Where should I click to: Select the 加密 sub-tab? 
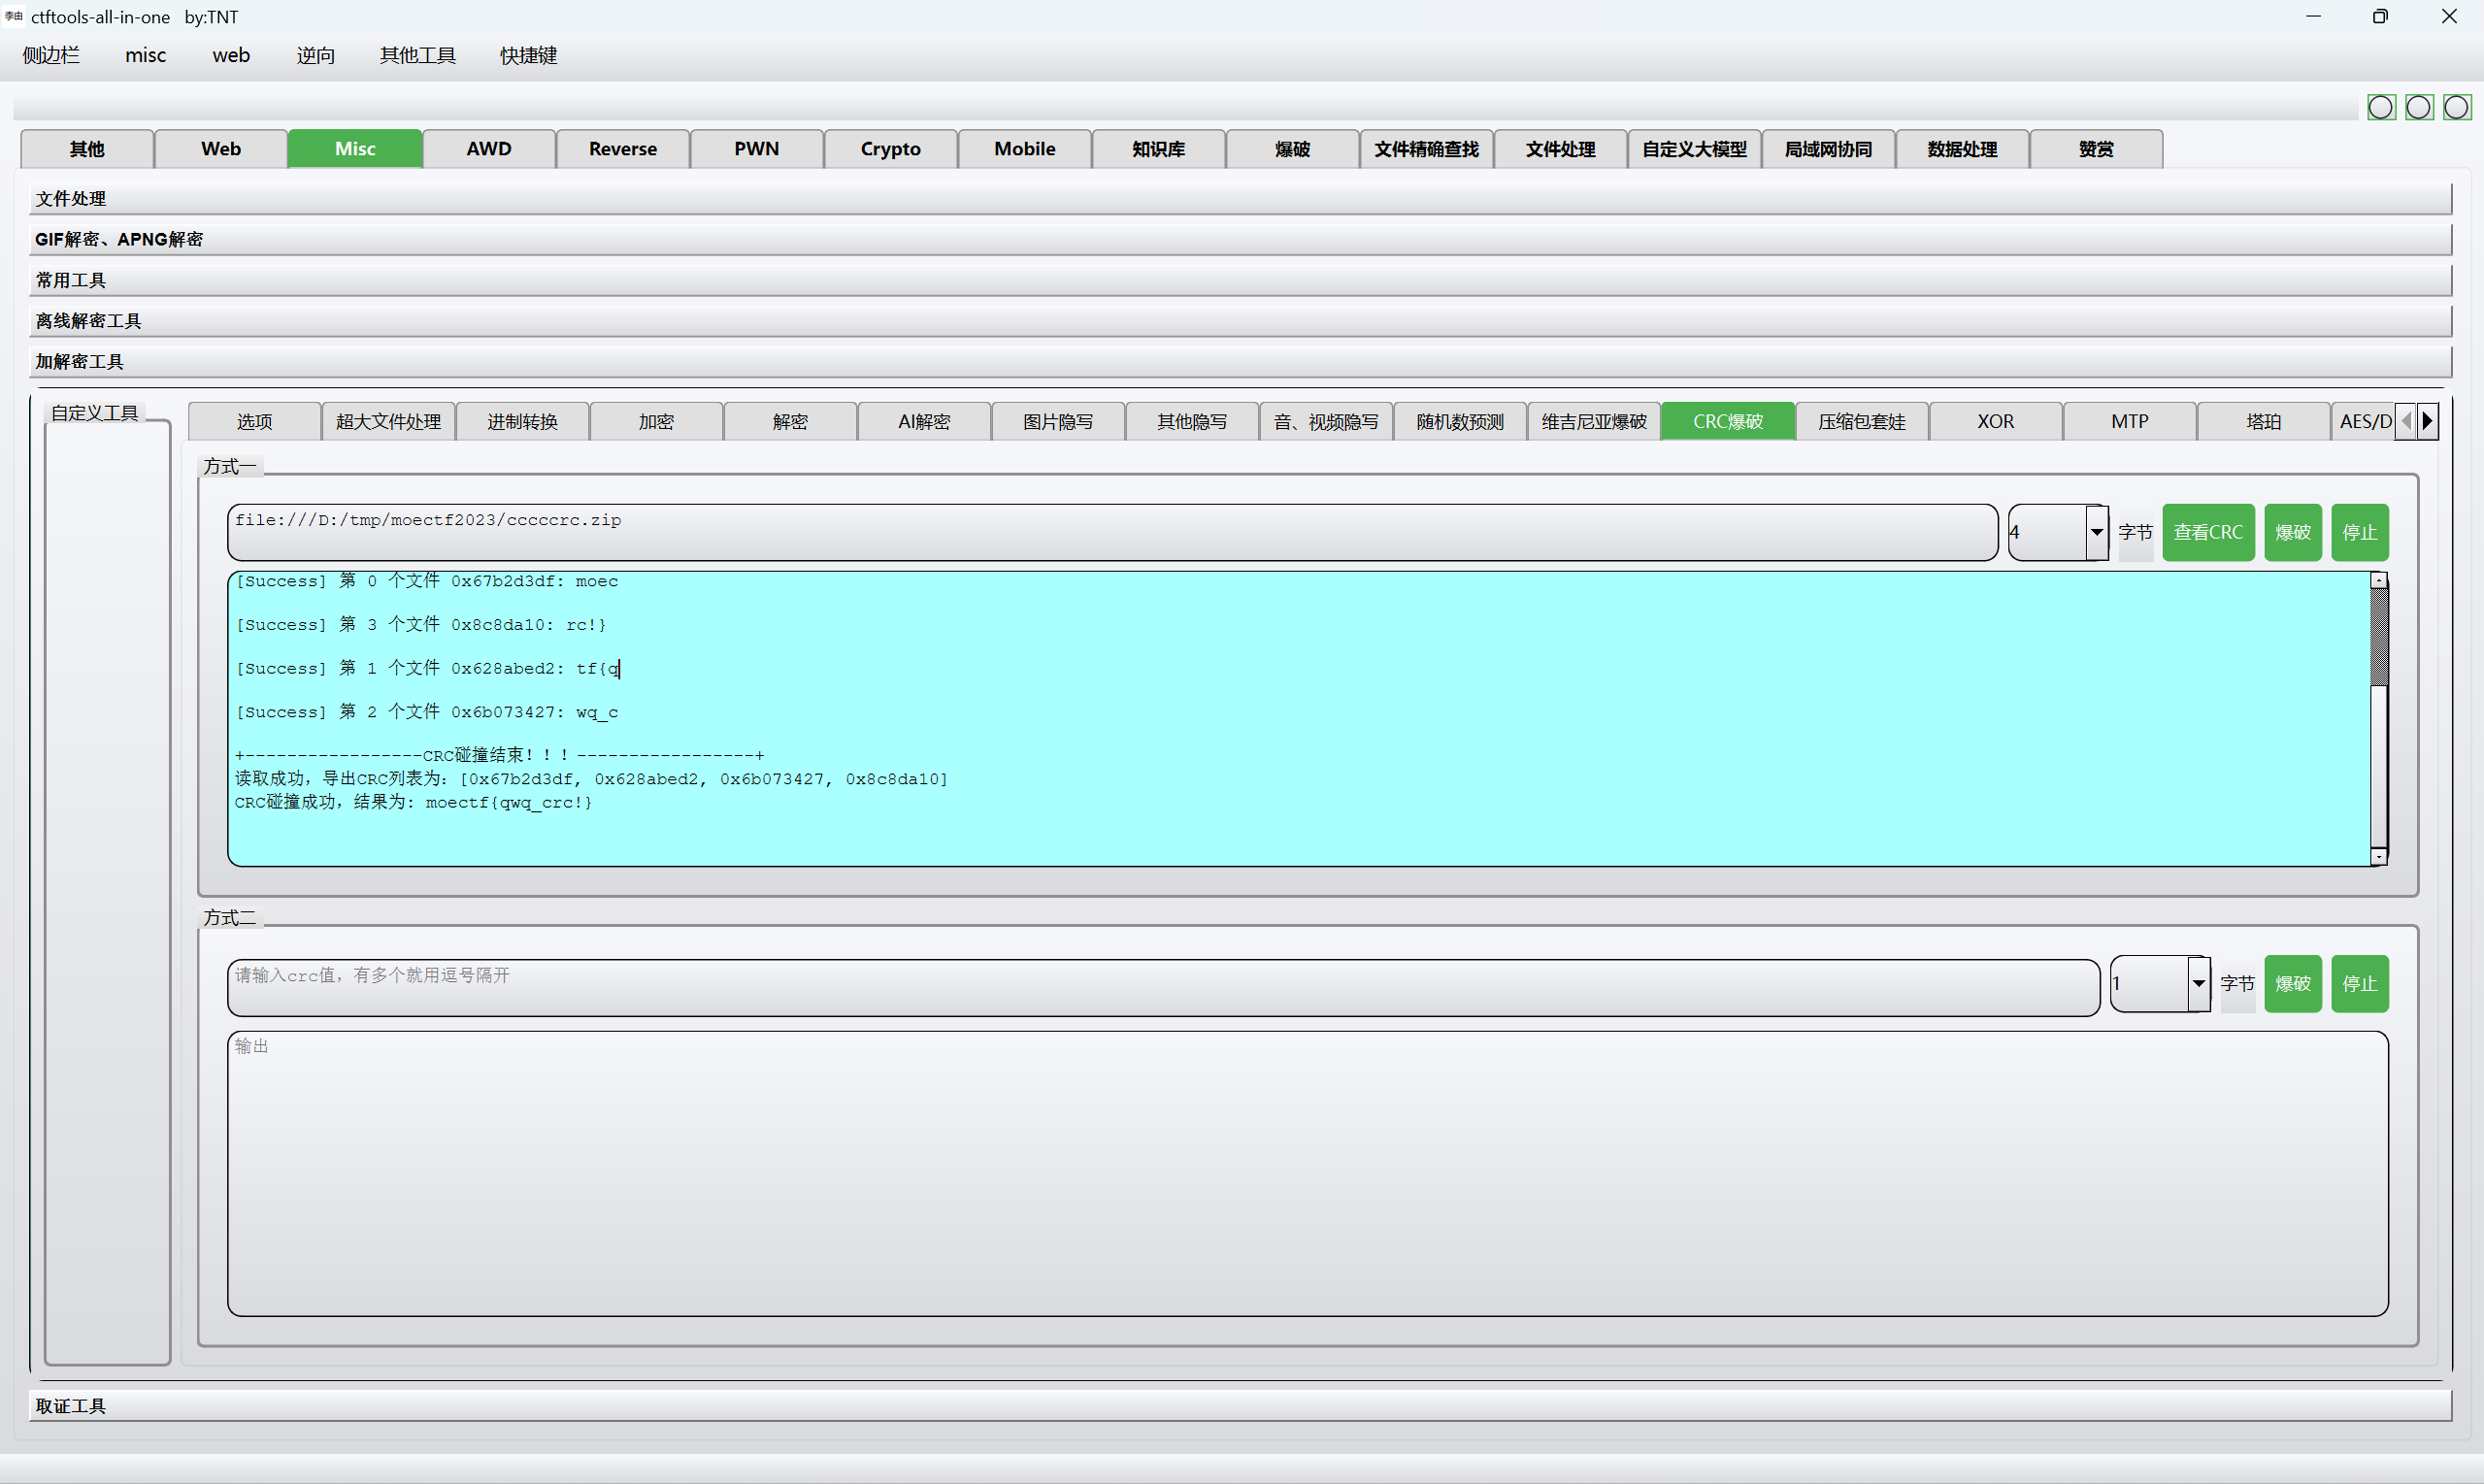pyautogui.click(x=657, y=421)
